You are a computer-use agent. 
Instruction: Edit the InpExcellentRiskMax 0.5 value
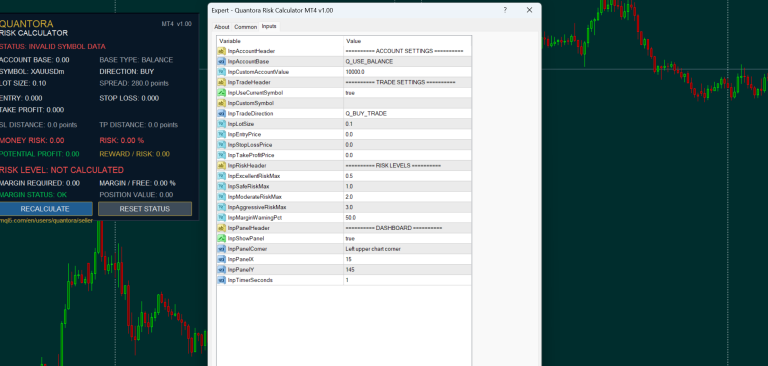click(408, 176)
